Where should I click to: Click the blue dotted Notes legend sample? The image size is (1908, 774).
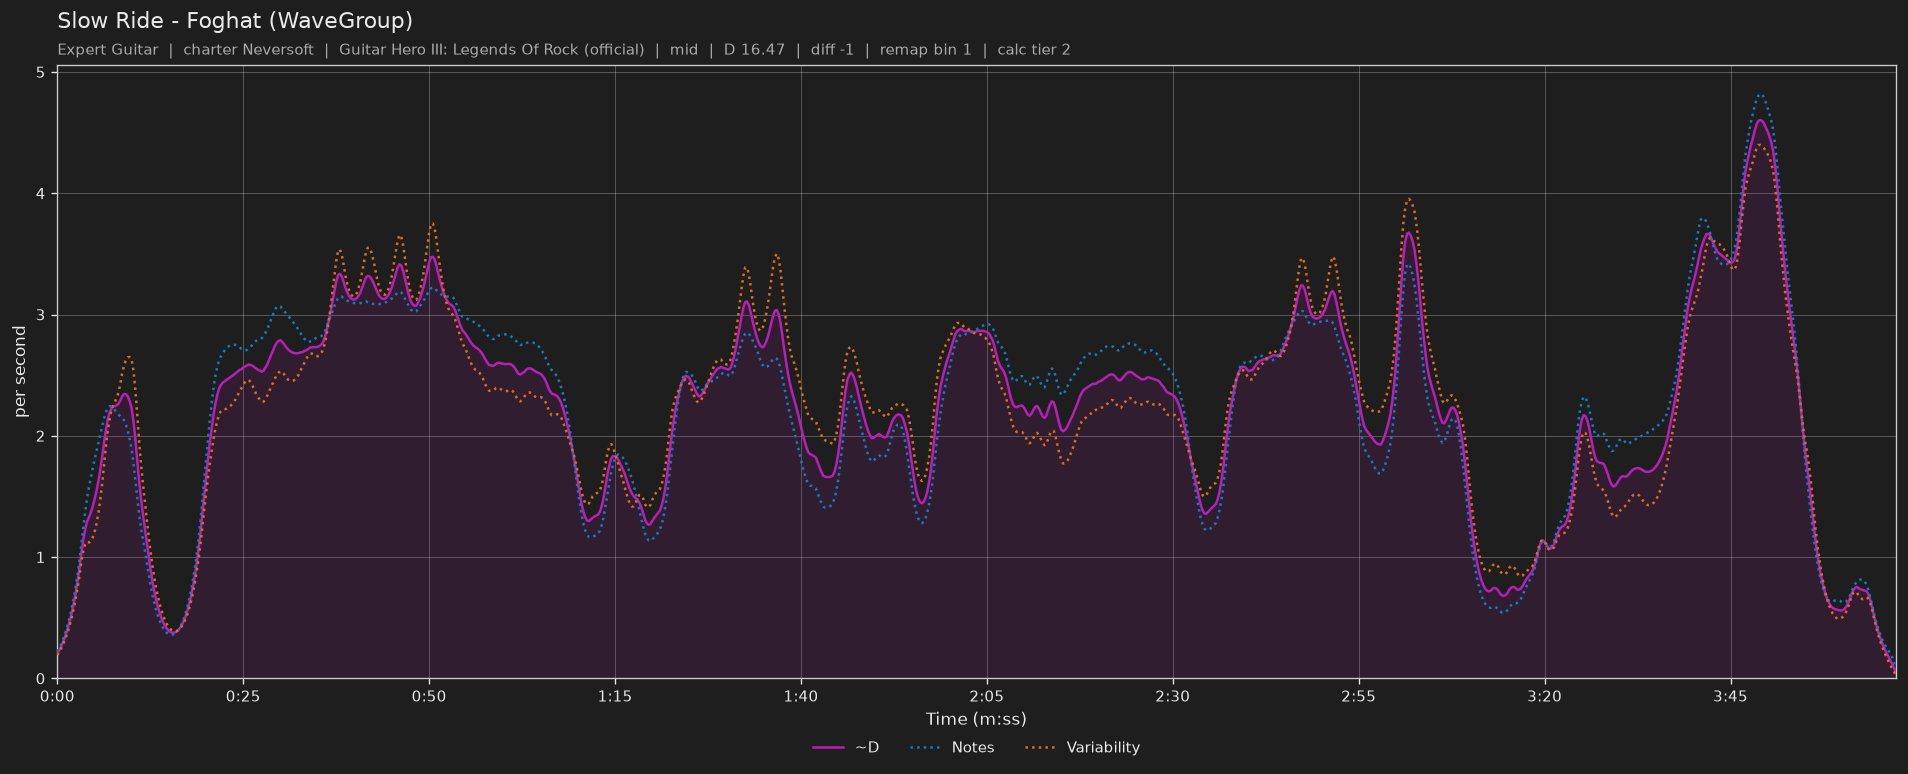[x=927, y=748]
